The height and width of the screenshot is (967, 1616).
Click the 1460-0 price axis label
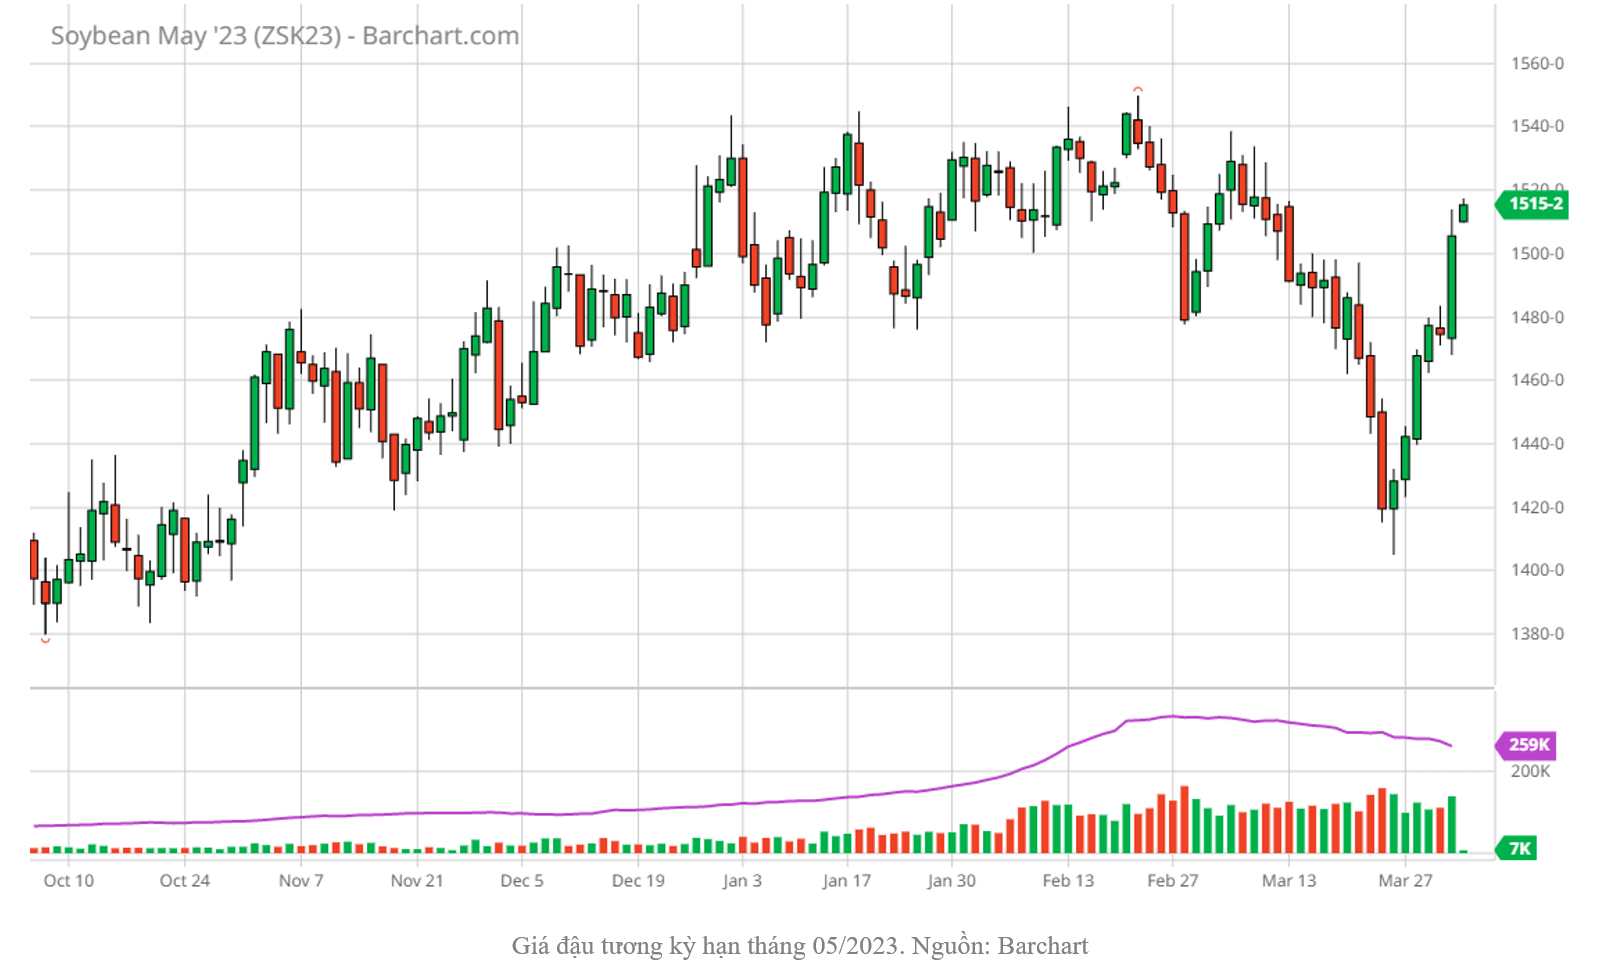(1537, 380)
